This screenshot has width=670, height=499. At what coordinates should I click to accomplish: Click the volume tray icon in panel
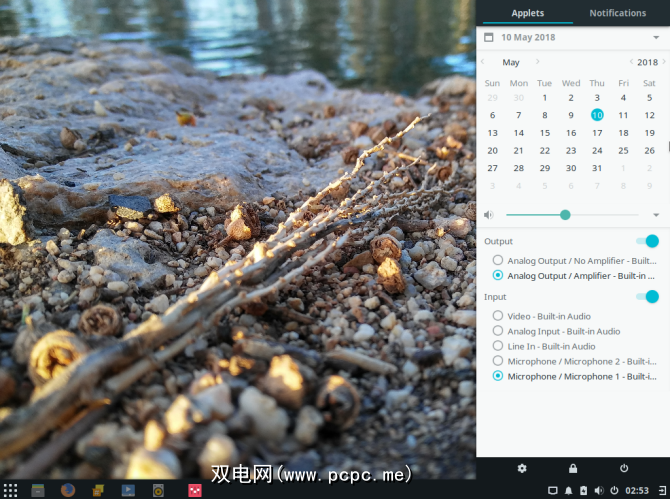599,490
